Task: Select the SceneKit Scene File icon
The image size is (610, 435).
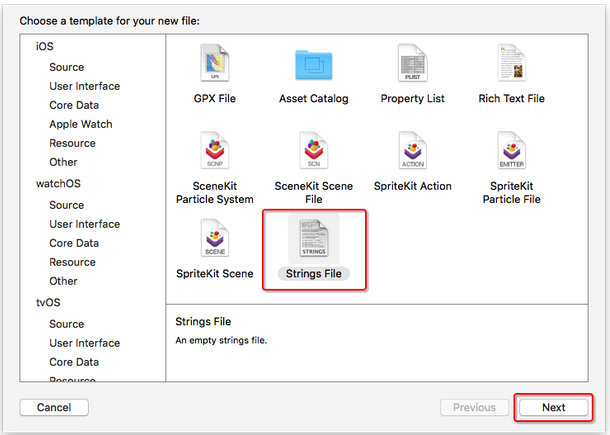Action: point(313,152)
